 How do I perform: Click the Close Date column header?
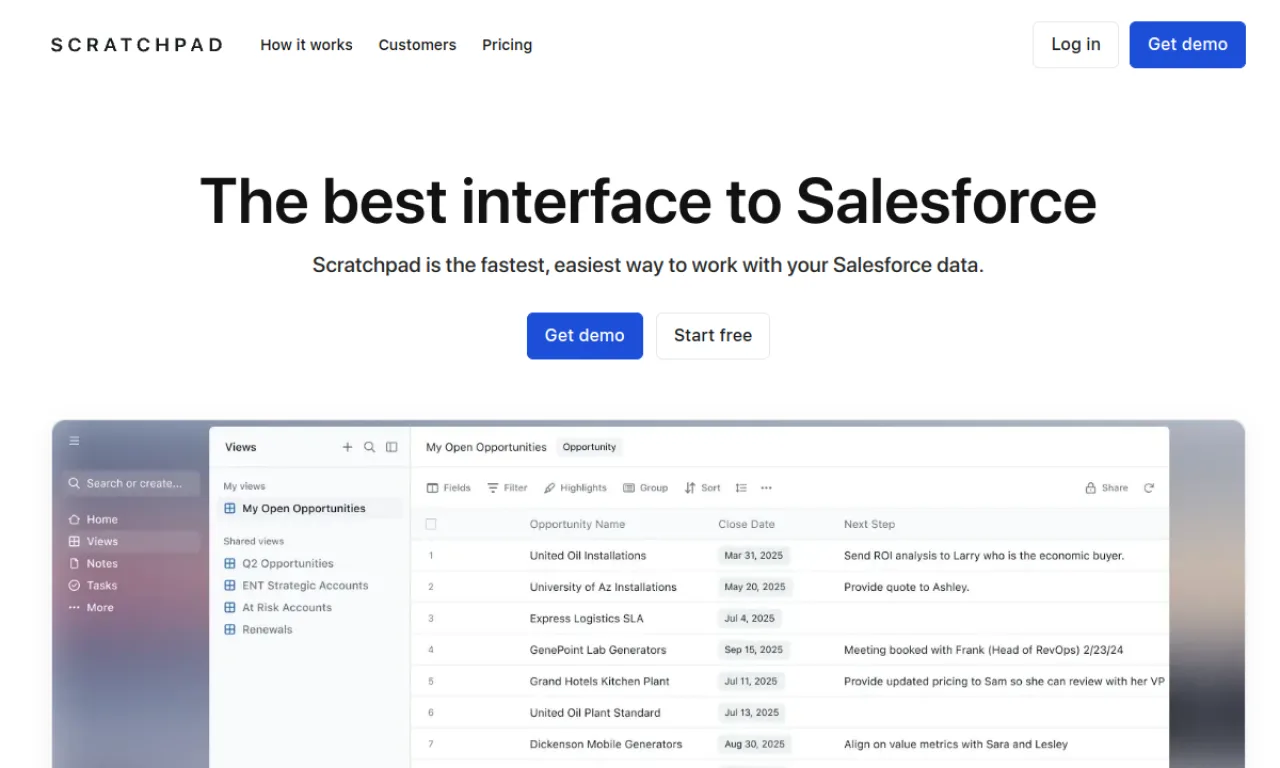(746, 524)
